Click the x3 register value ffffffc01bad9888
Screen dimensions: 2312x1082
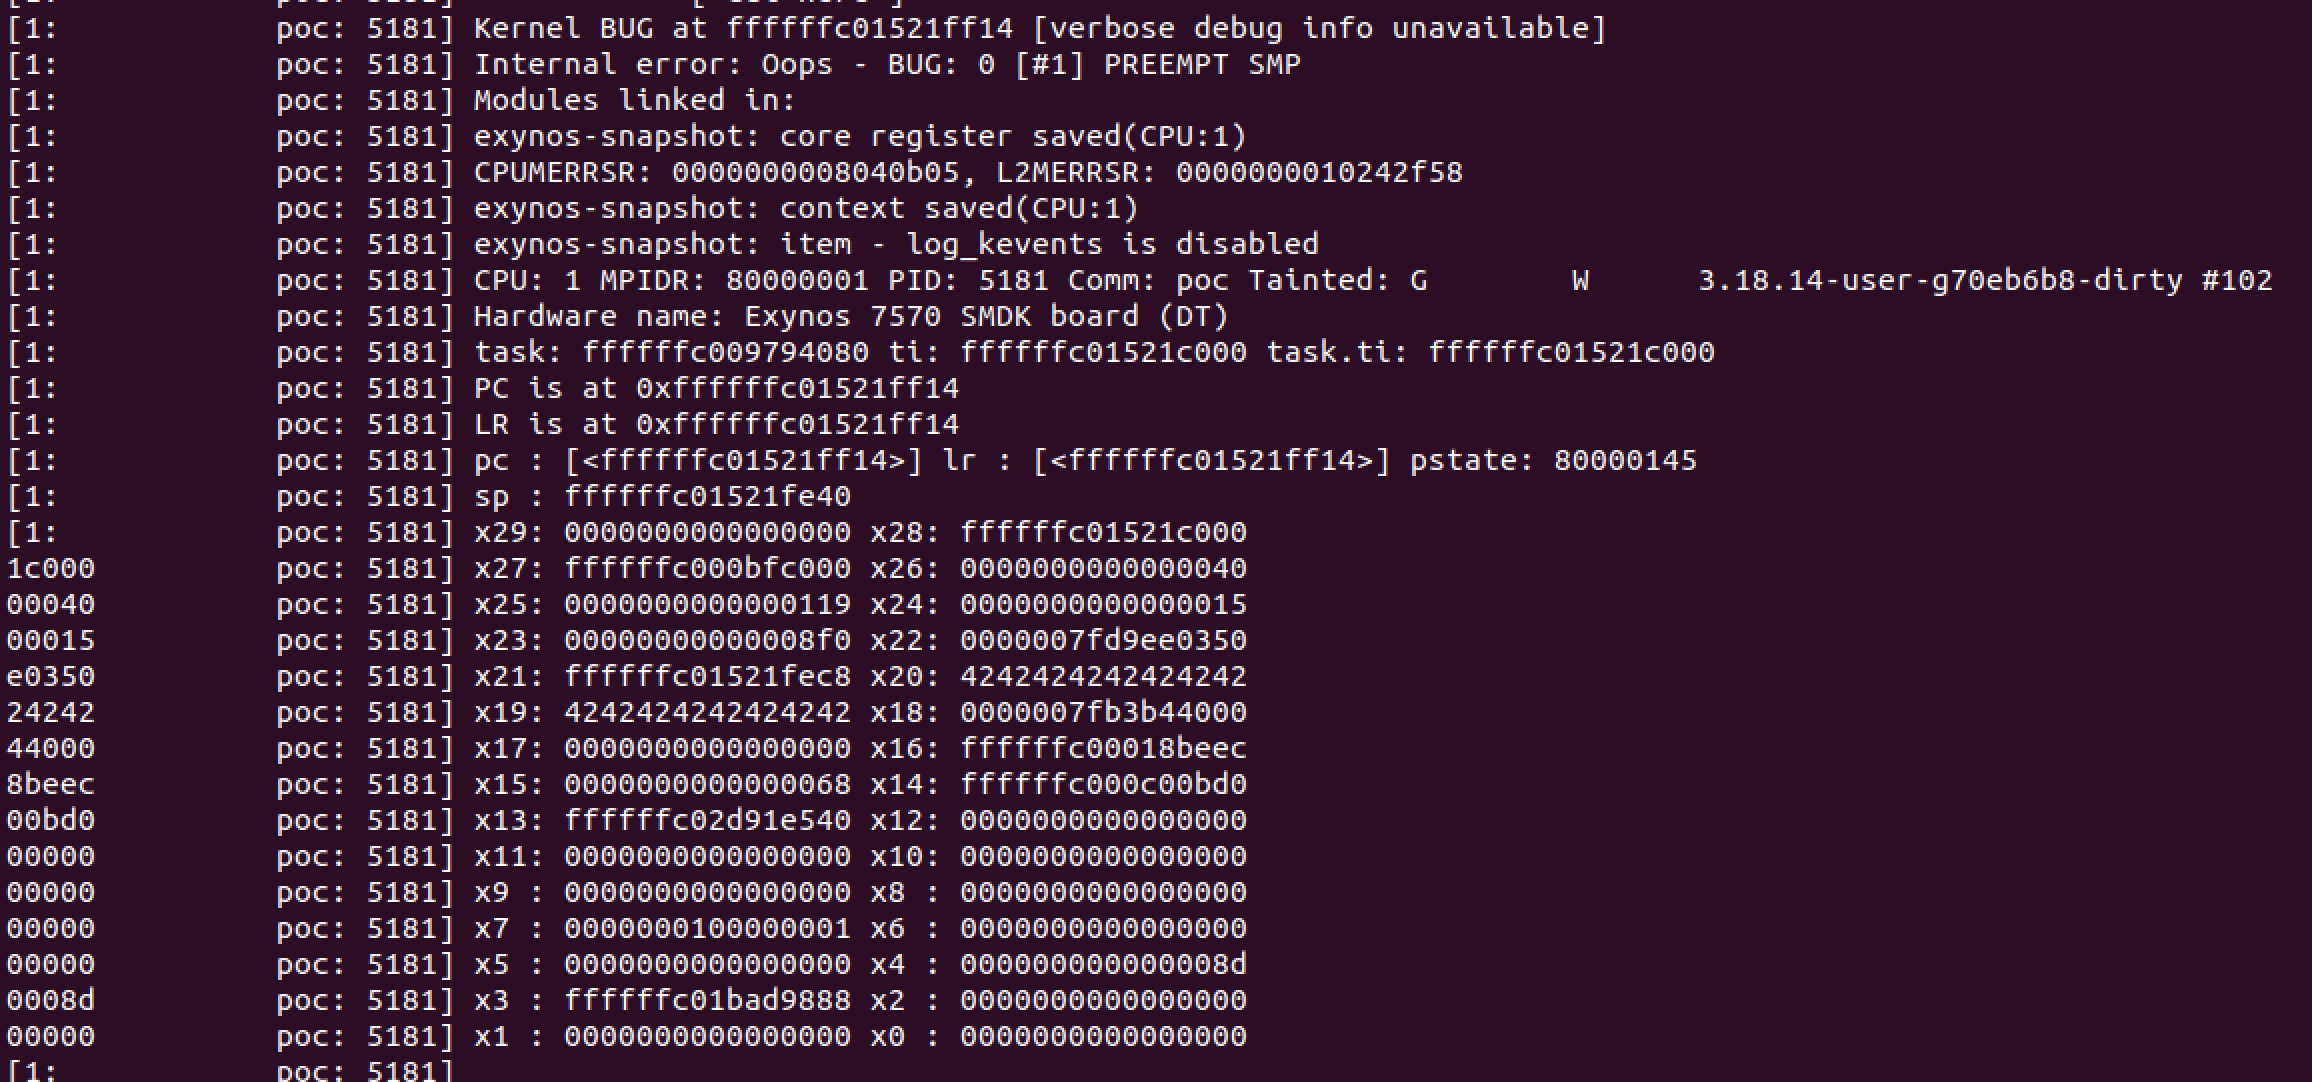(707, 1000)
